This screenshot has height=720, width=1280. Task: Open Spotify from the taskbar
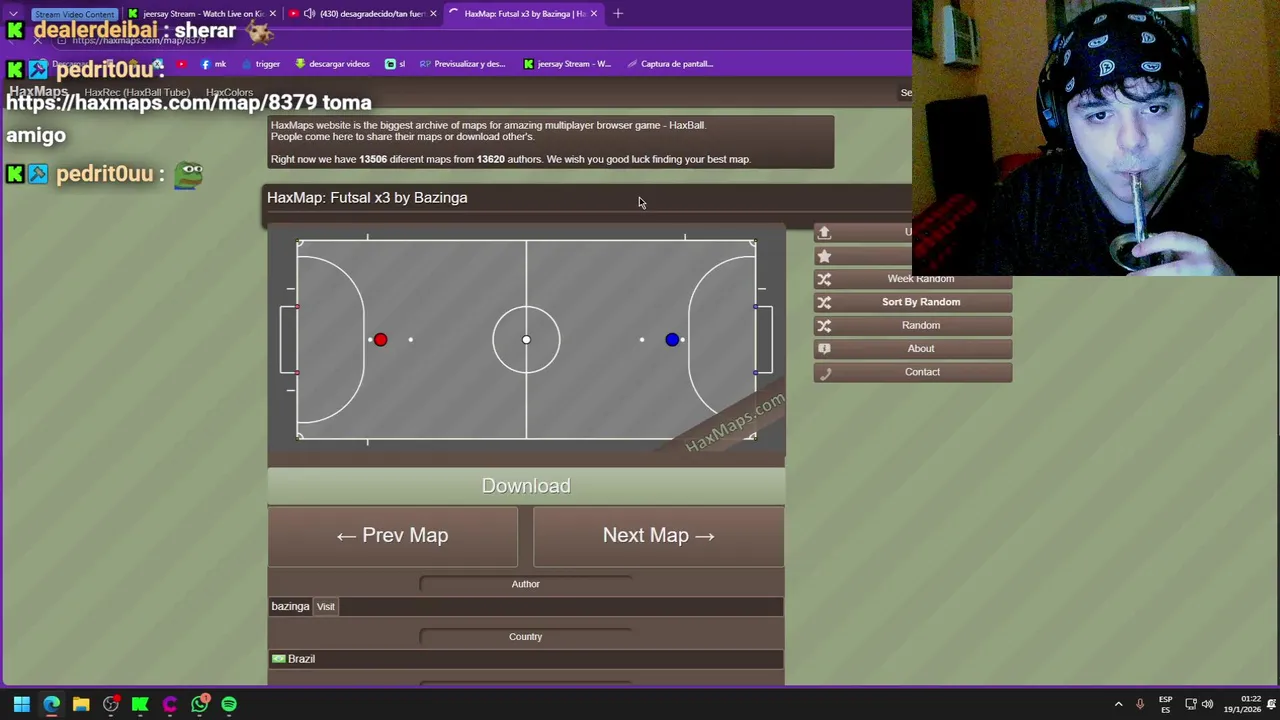click(229, 704)
